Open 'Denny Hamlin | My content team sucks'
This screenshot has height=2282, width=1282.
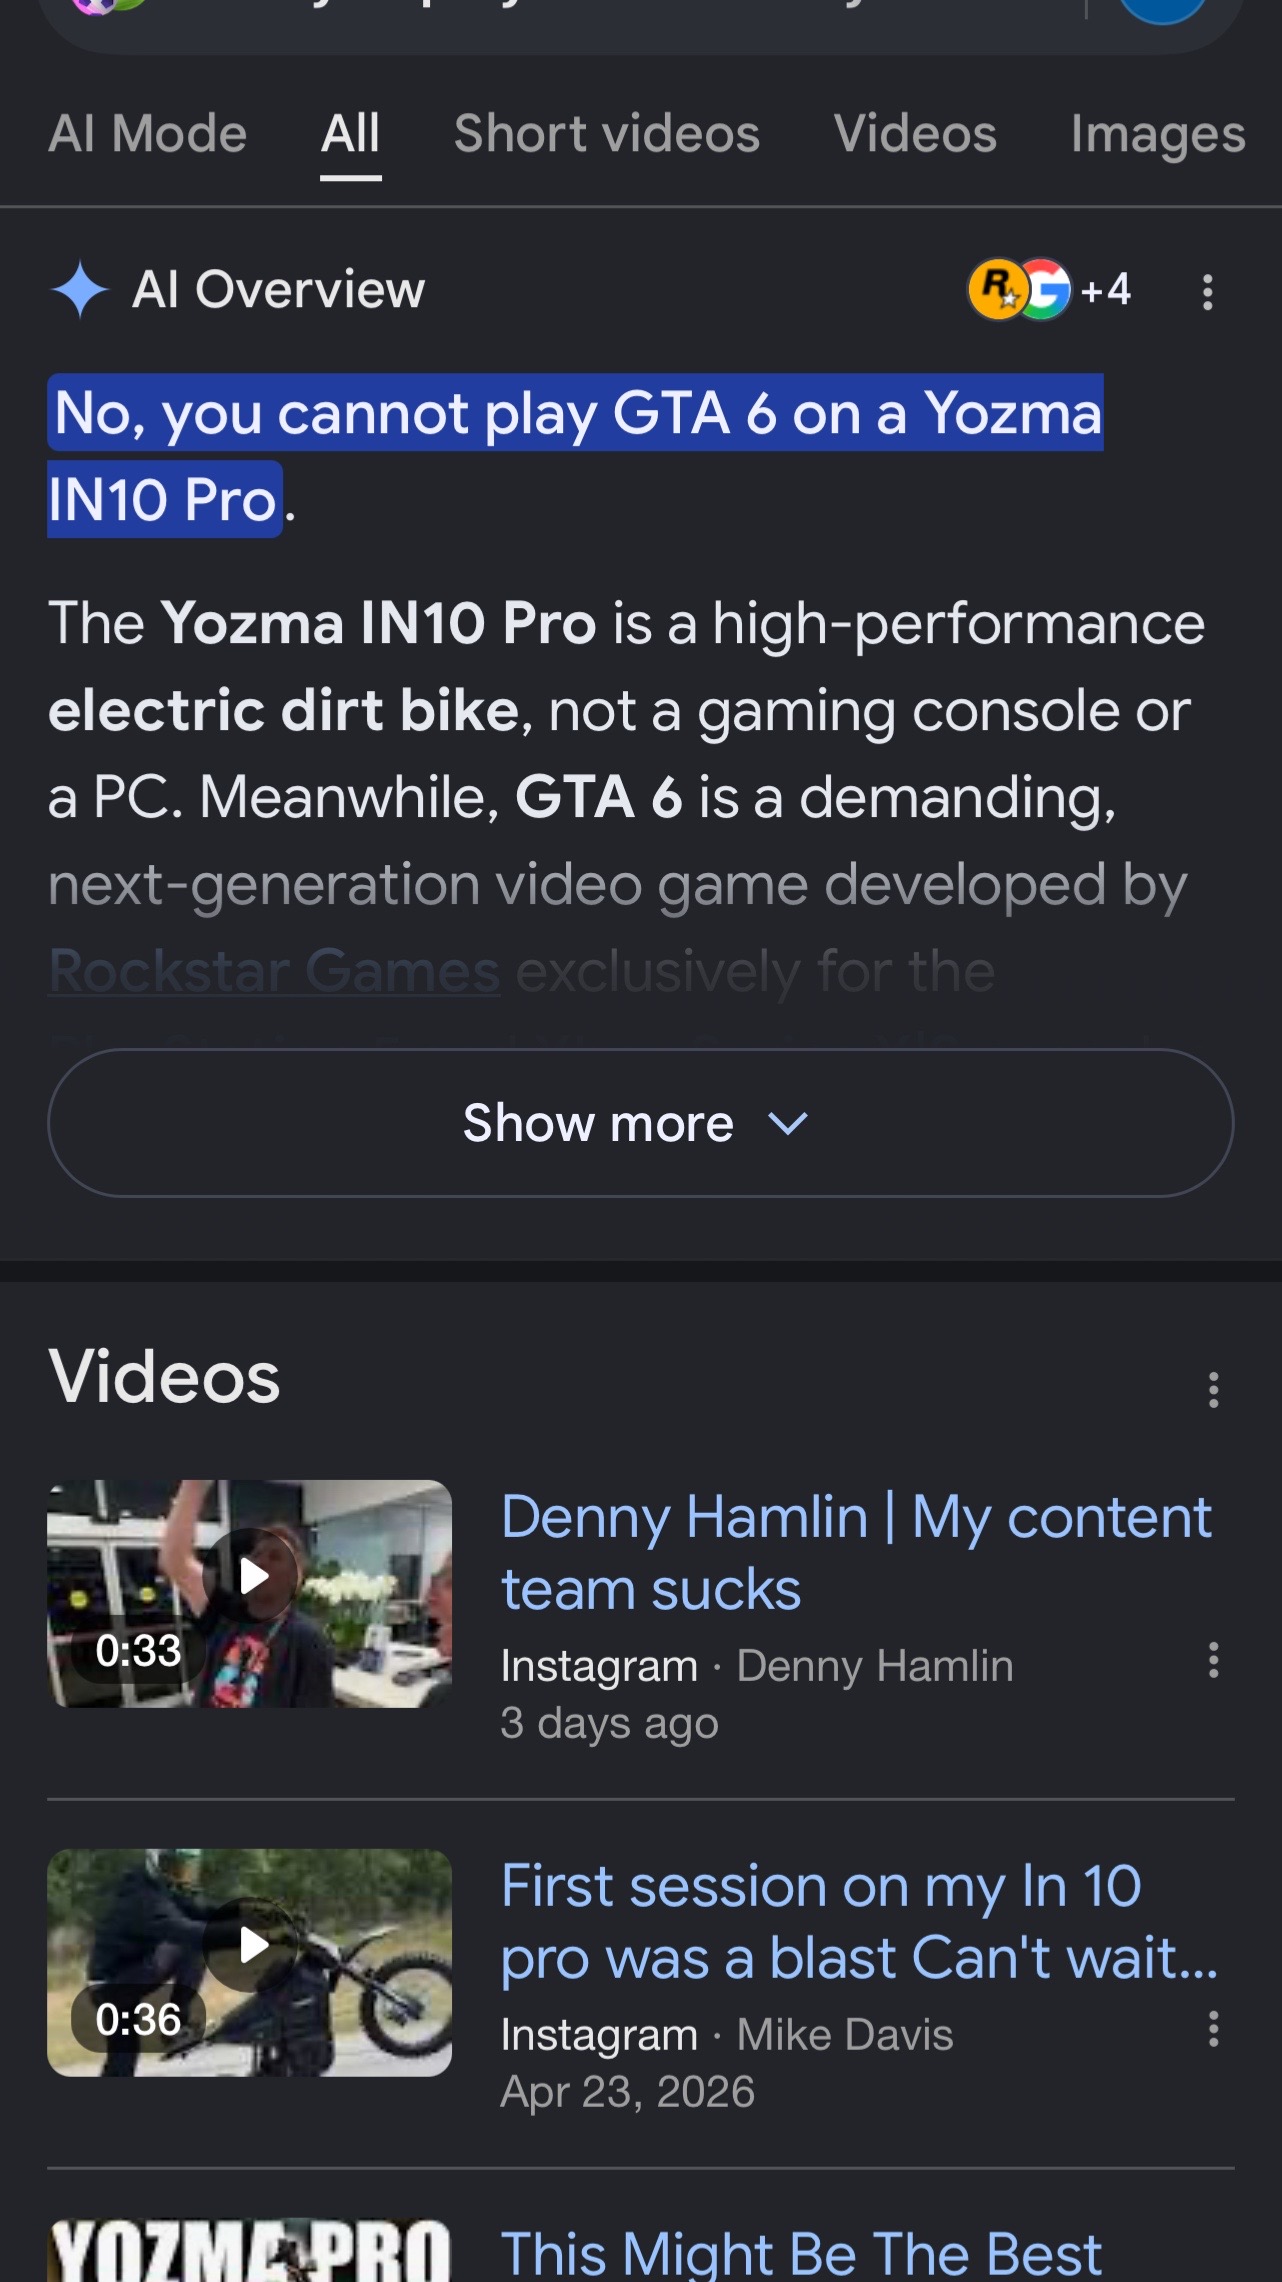click(x=856, y=1553)
